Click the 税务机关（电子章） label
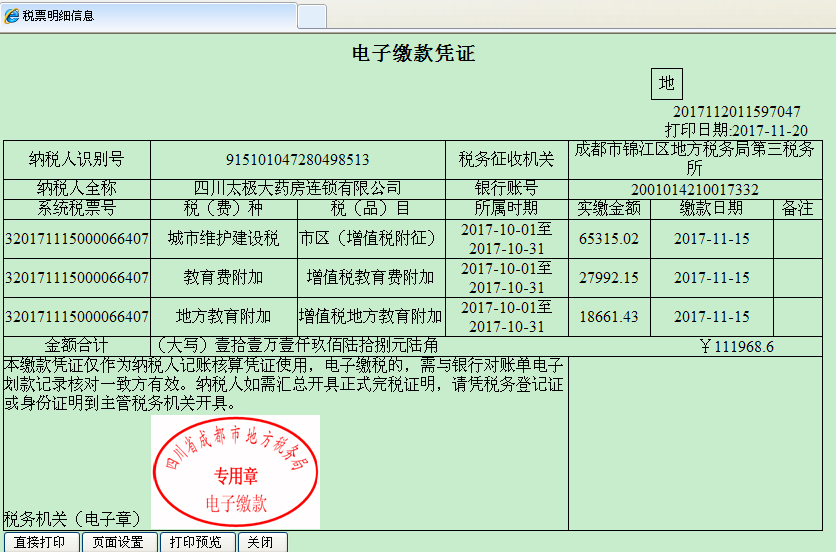The width and height of the screenshot is (836, 552). tap(74, 519)
